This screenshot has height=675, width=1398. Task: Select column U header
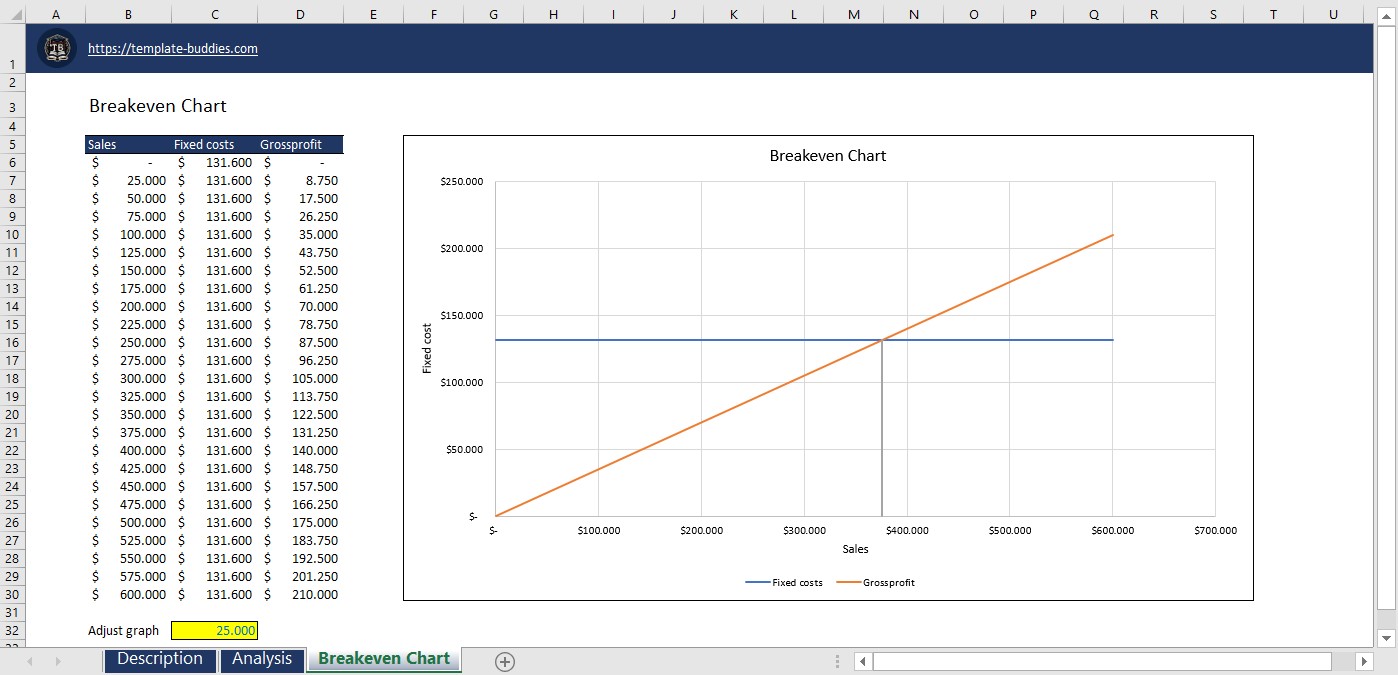(1333, 14)
